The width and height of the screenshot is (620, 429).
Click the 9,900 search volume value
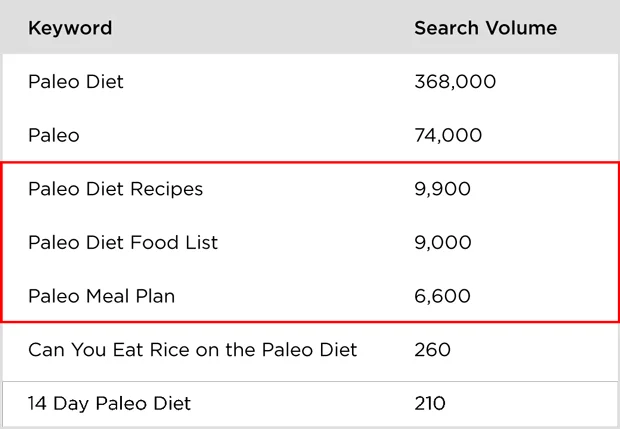click(x=442, y=189)
